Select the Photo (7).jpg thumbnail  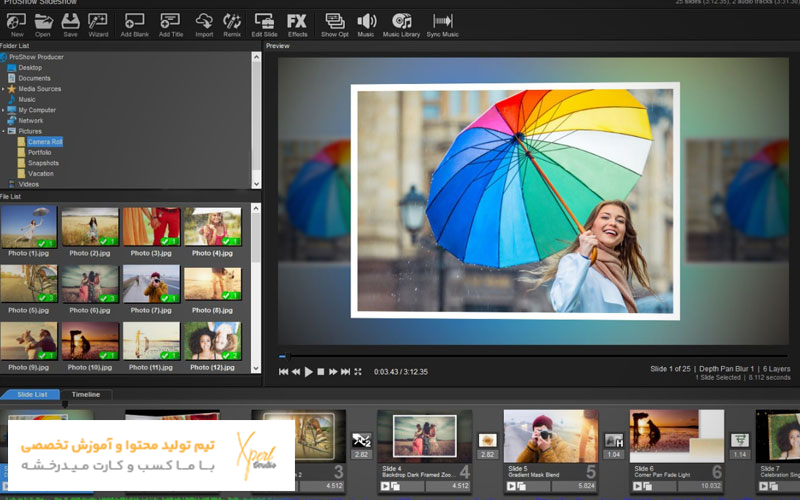click(x=151, y=284)
